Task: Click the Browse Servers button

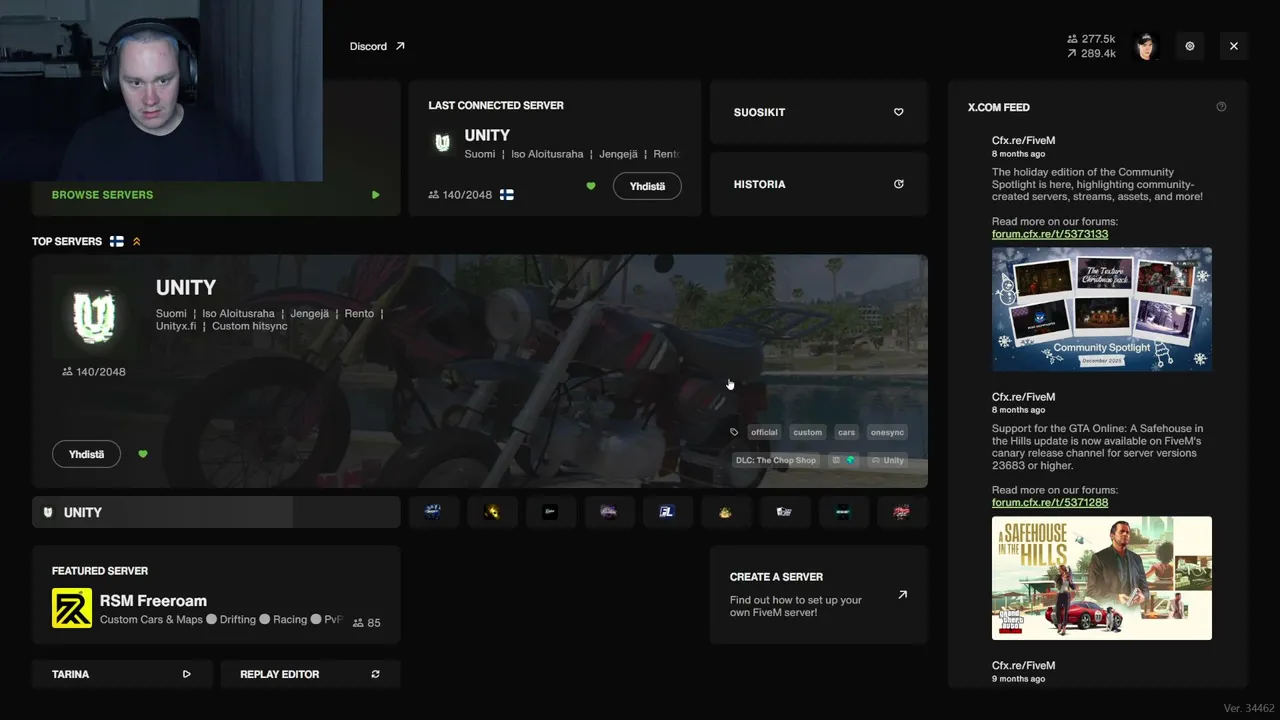Action: (x=216, y=195)
